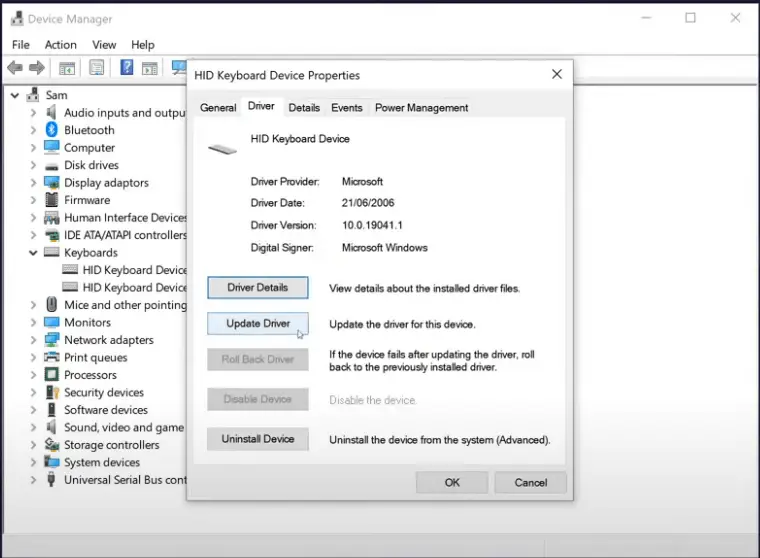Click OK in the properties dialog
The height and width of the screenshot is (558, 760).
[x=452, y=482]
